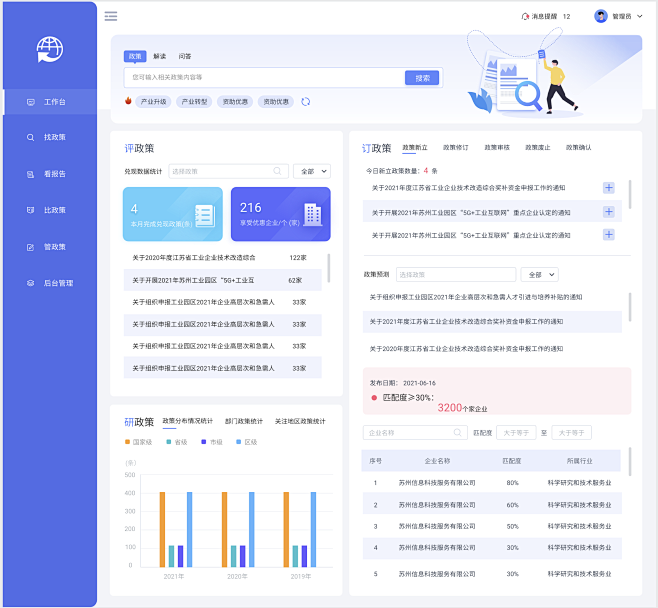Click first 大于等于 匹配度 field

(x=516, y=433)
